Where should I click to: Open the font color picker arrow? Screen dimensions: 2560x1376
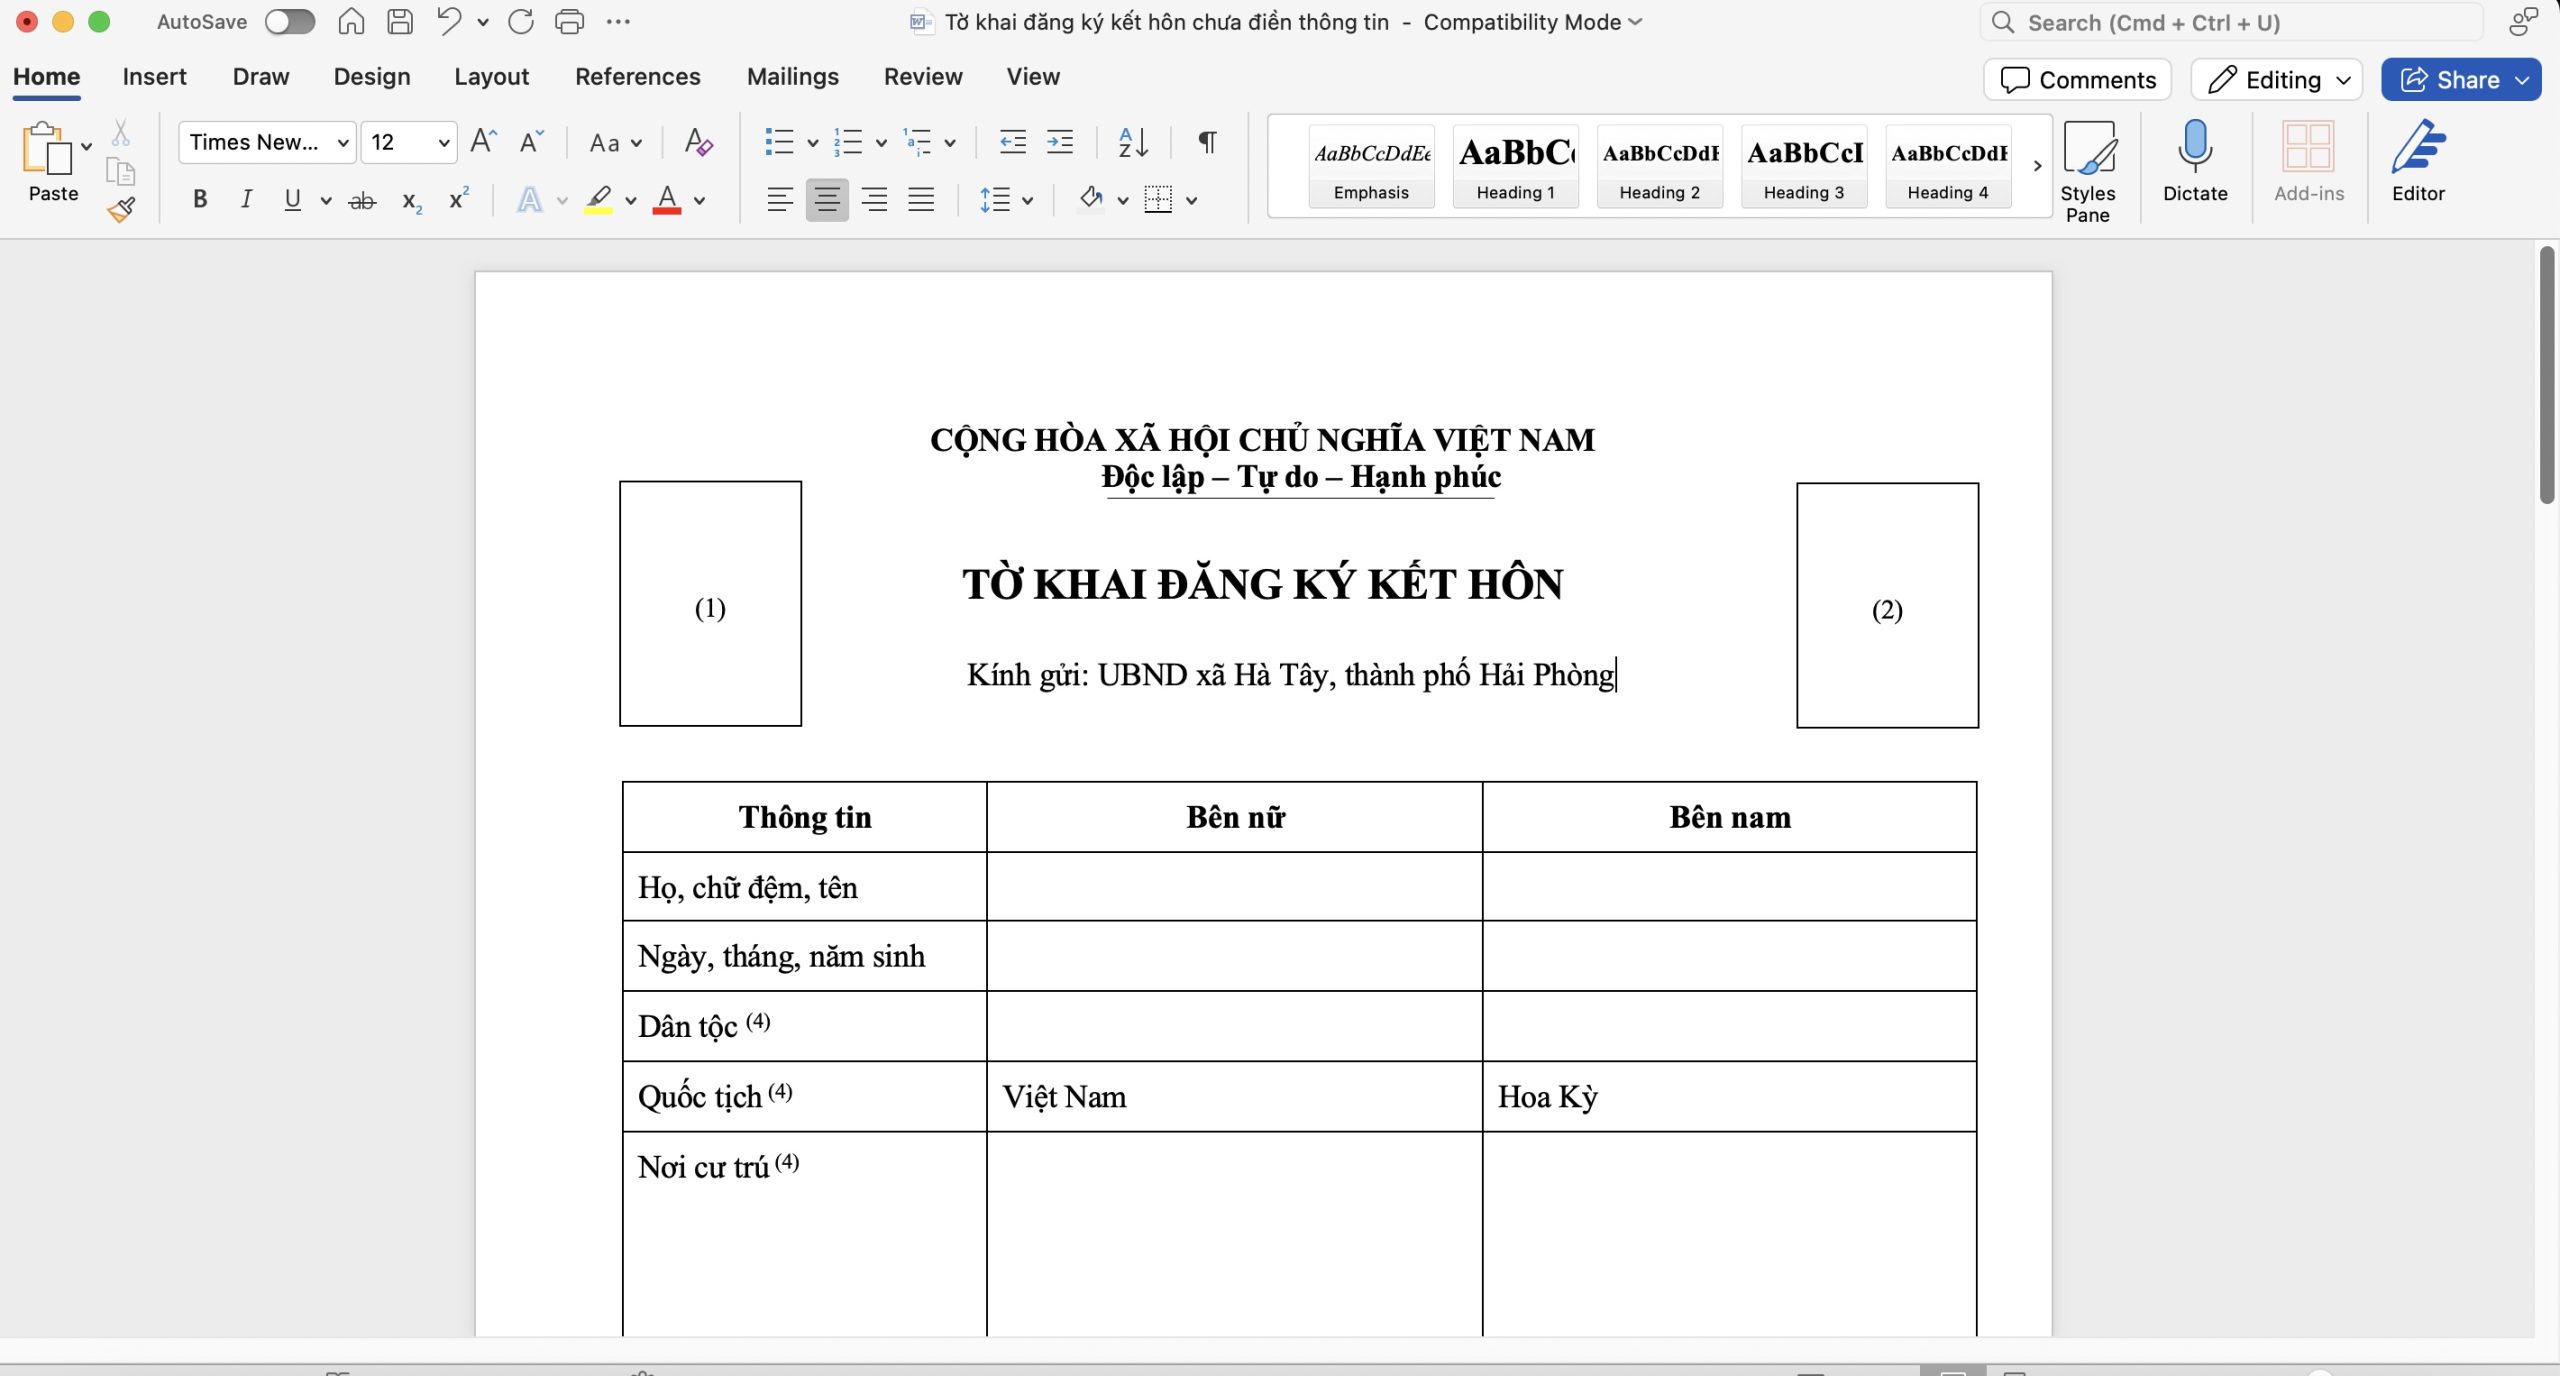point(699,201)
